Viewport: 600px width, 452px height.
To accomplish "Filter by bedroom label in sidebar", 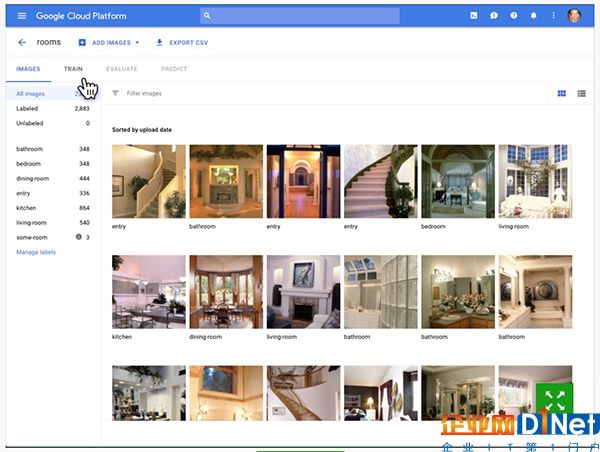I will (53, 163).
